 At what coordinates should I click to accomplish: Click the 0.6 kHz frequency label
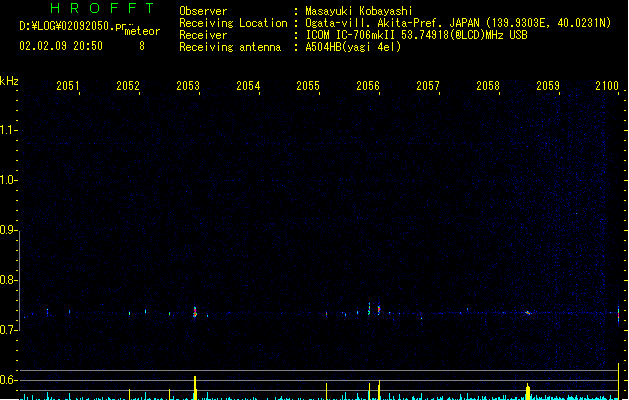coord(7,380)
